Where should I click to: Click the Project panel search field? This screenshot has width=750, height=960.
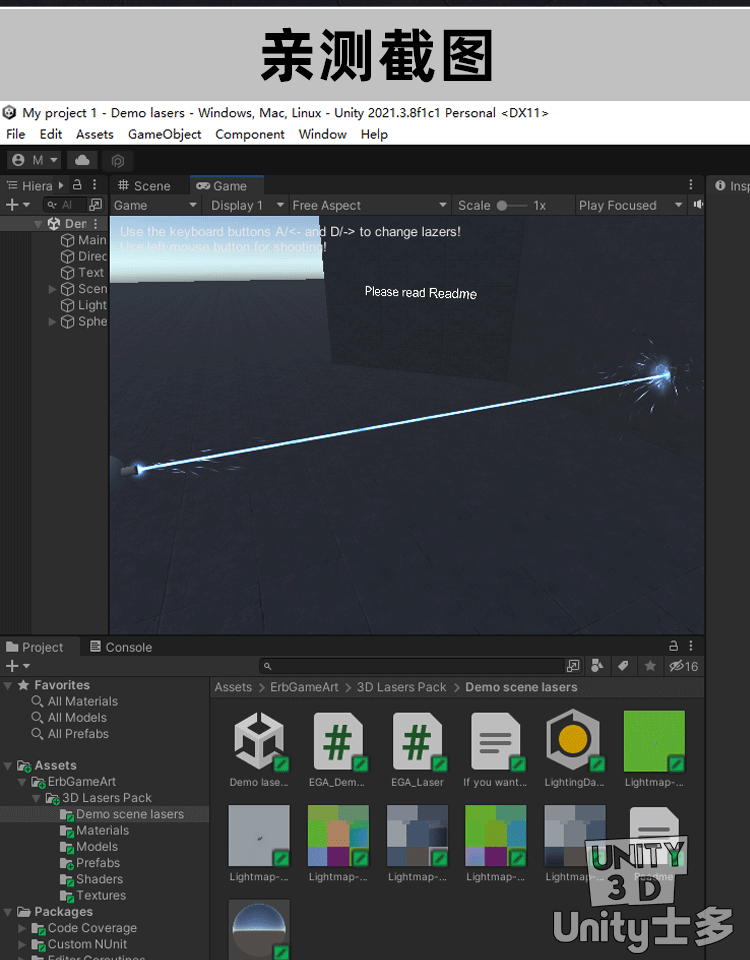coord(410,666)
